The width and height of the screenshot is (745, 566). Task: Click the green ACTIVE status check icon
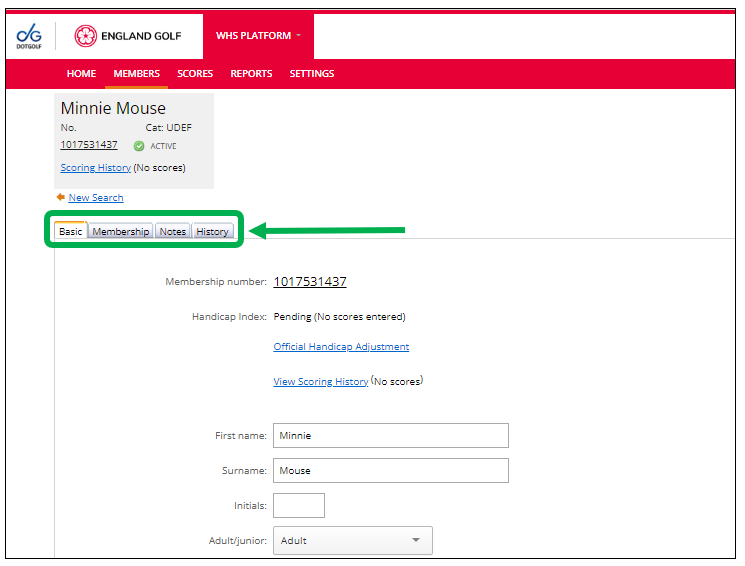tap(139, 146)
